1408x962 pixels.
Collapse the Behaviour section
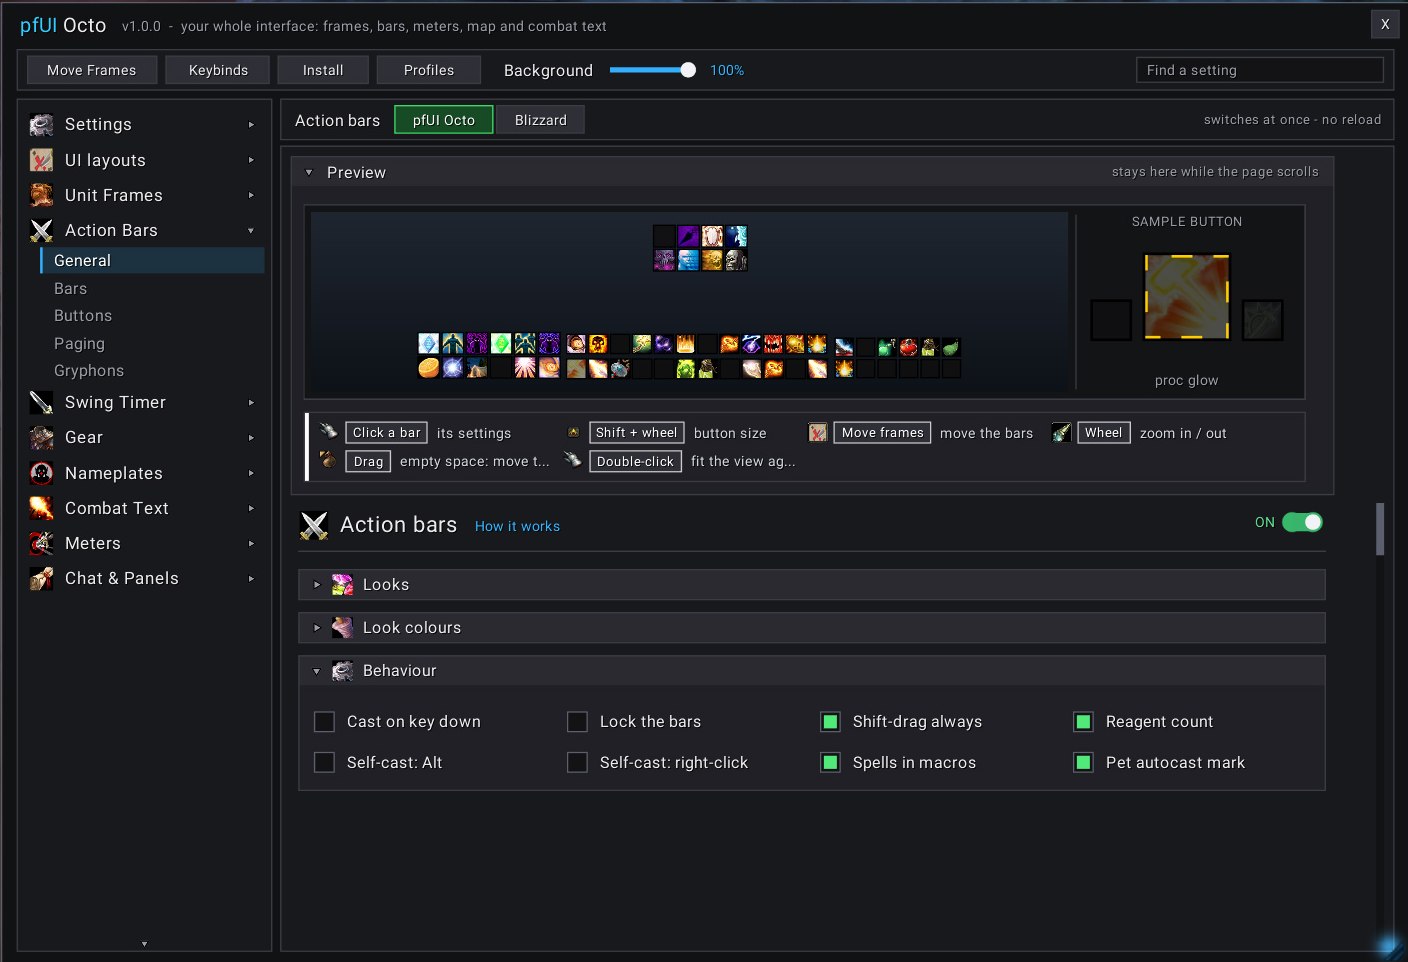coord(811,671)
